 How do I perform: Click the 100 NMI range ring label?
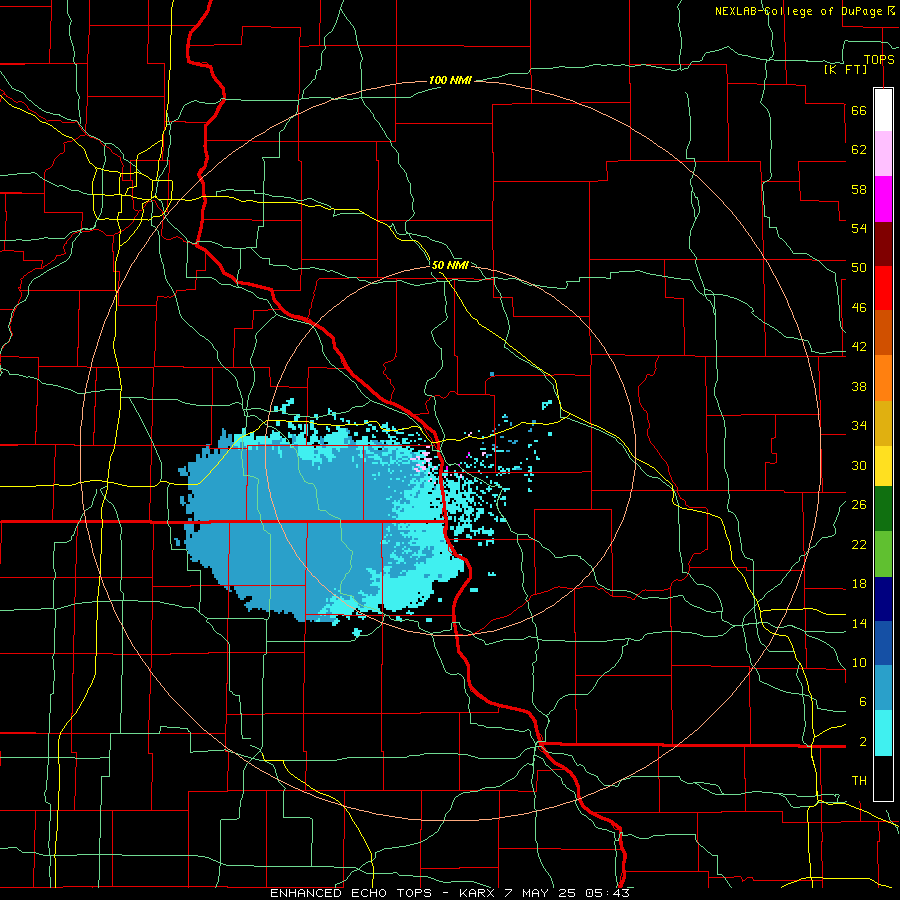tap(450, 80)
